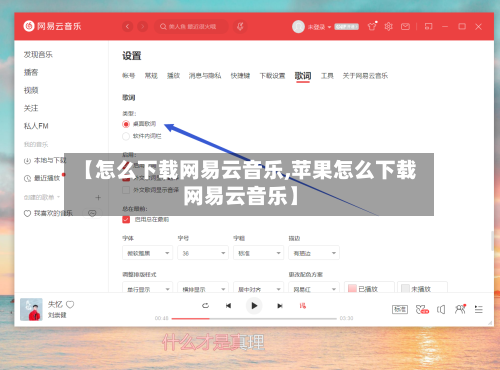
Task: Select the 桌面歌词 radio button
Action: [126, 124]
